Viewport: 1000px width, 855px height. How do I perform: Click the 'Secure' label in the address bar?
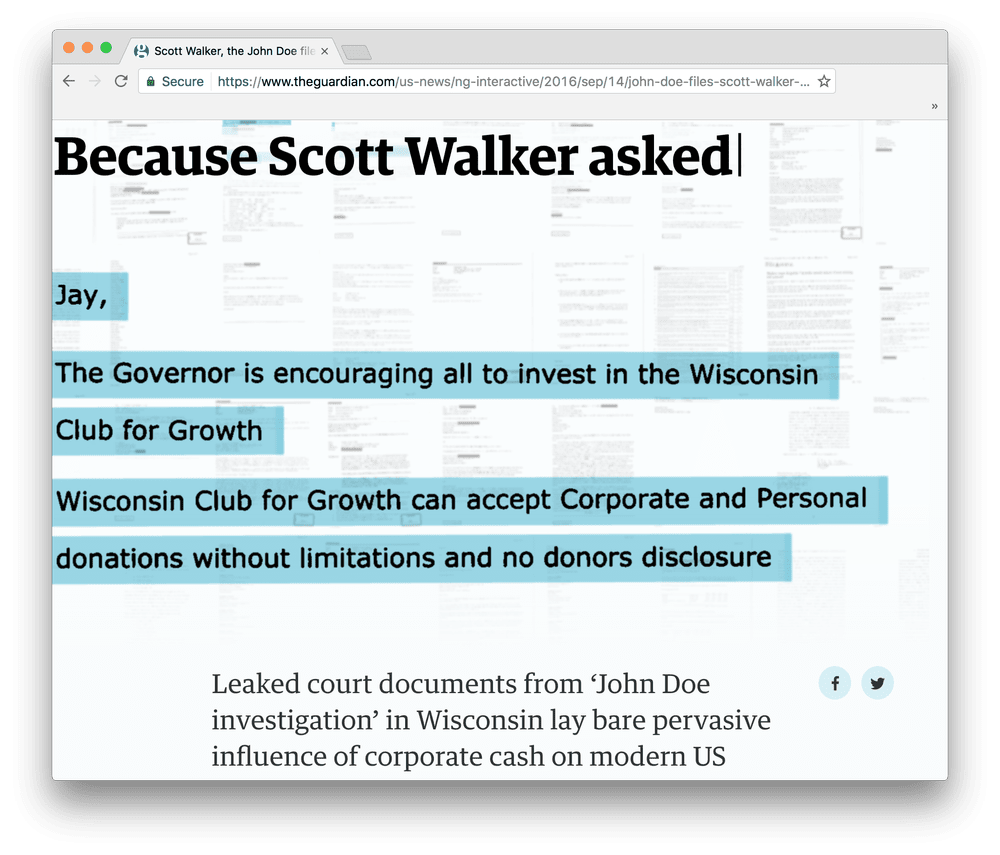pyautogui.click(x=182, y=82)
